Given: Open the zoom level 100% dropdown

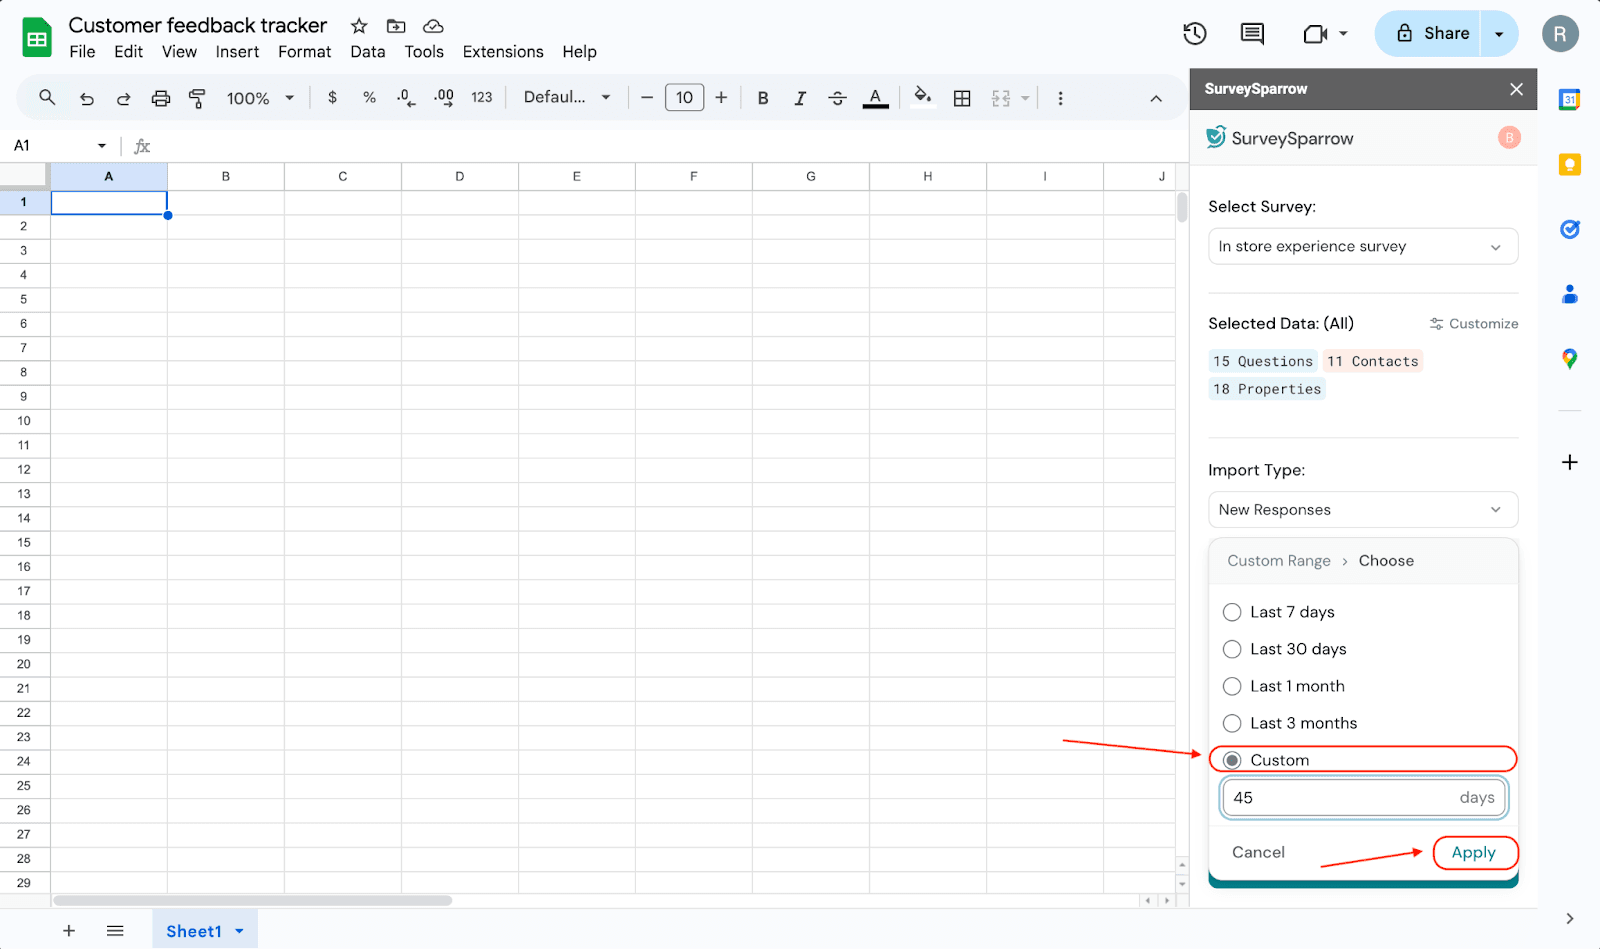Looking at the screenshot, I should tap(260, 98).
